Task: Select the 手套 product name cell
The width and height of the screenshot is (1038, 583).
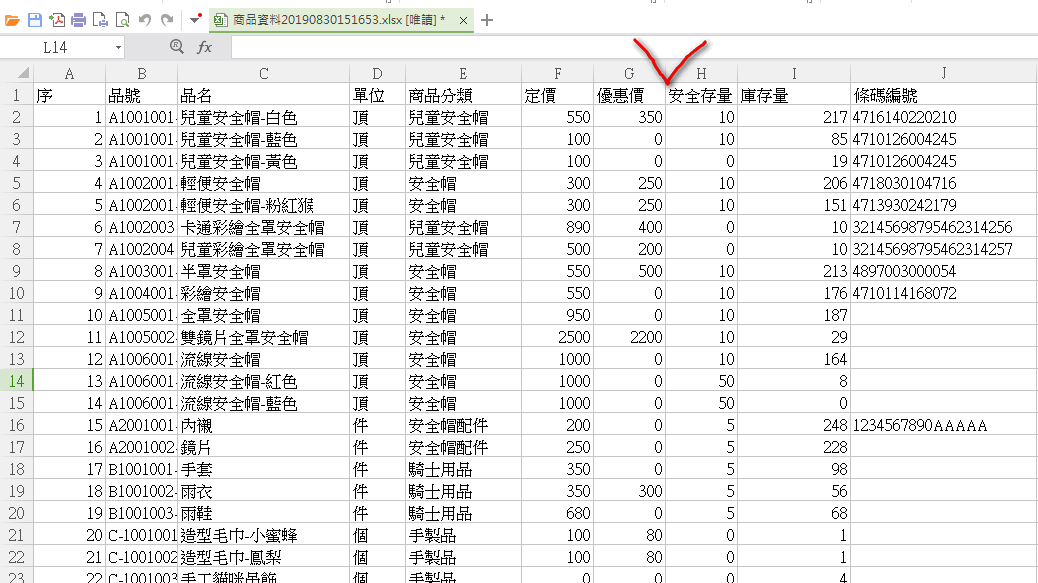Action: 263,469
